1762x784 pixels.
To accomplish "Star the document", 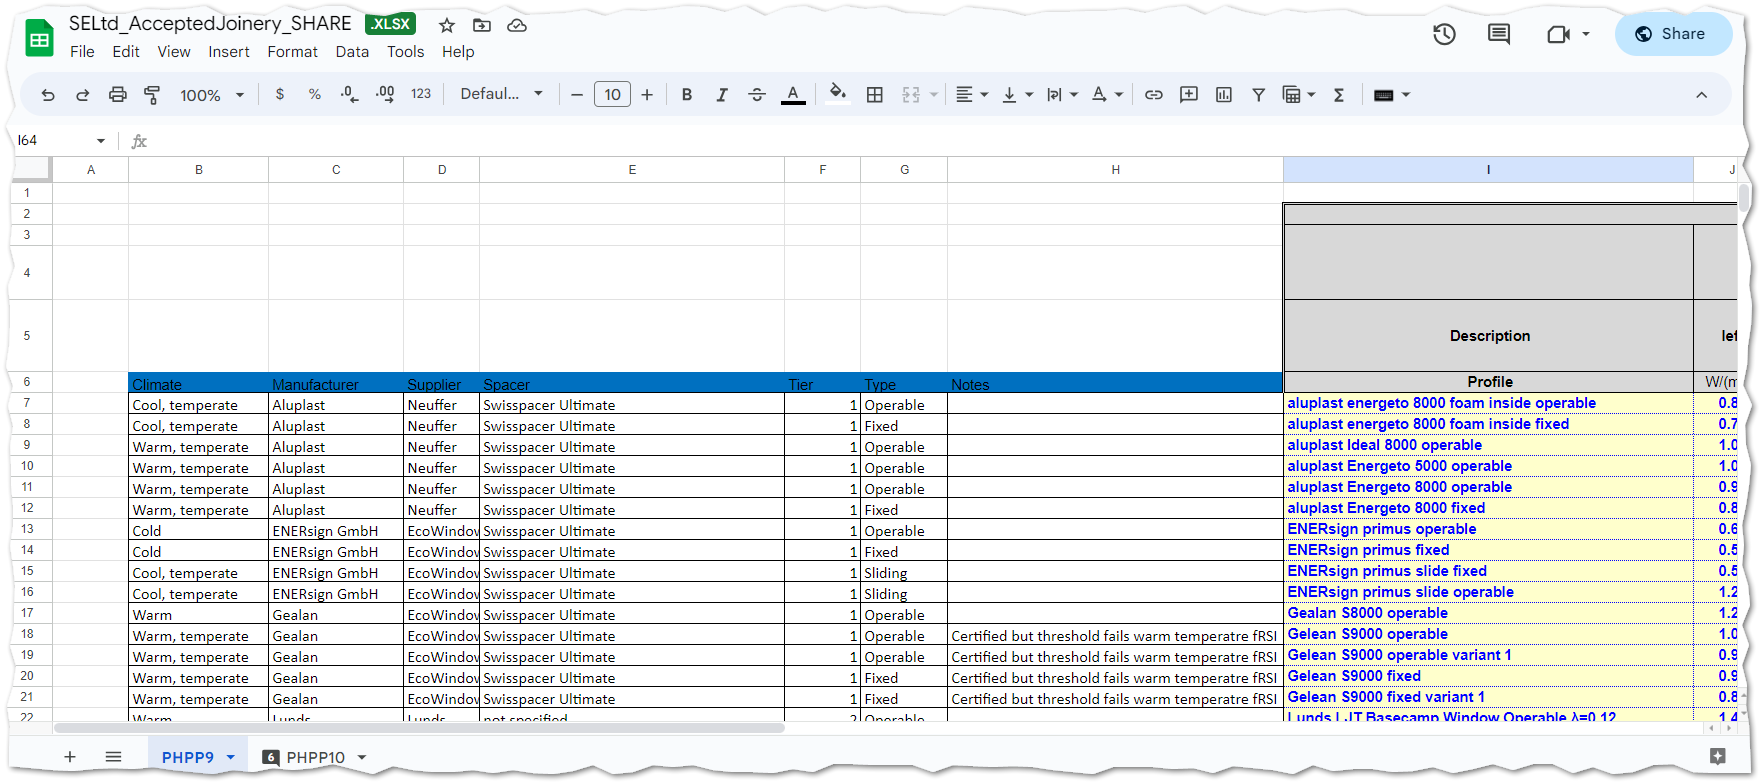I will (x=447, y=25).
